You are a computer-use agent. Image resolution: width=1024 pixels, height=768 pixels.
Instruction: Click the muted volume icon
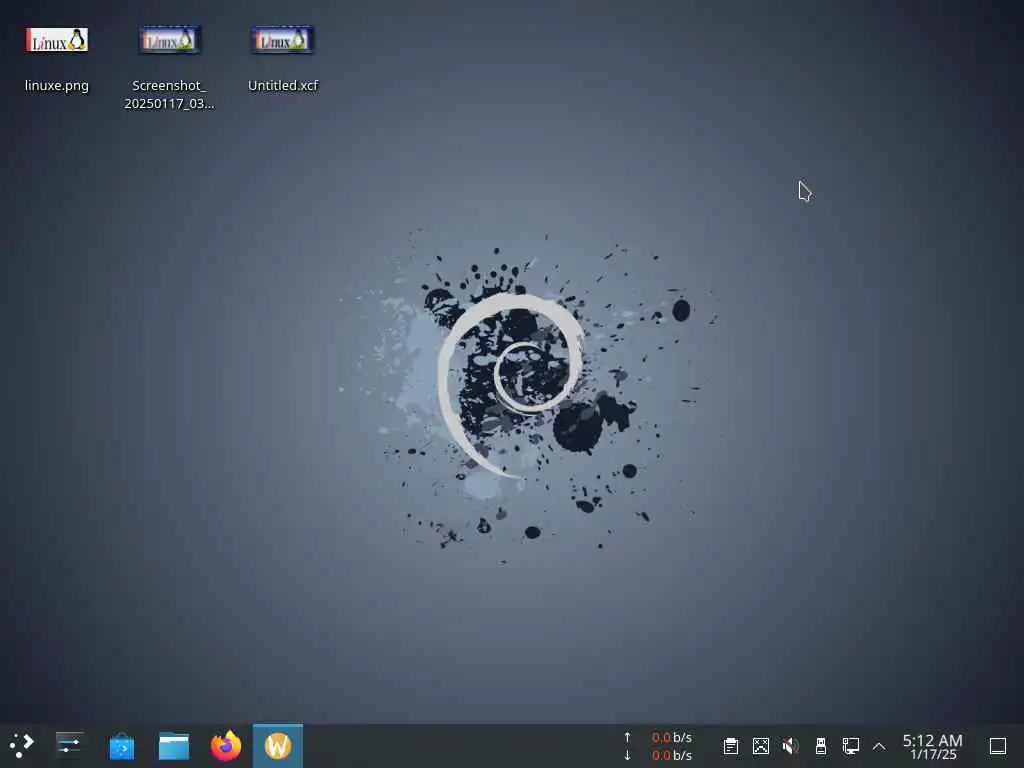tap(790, 746)
